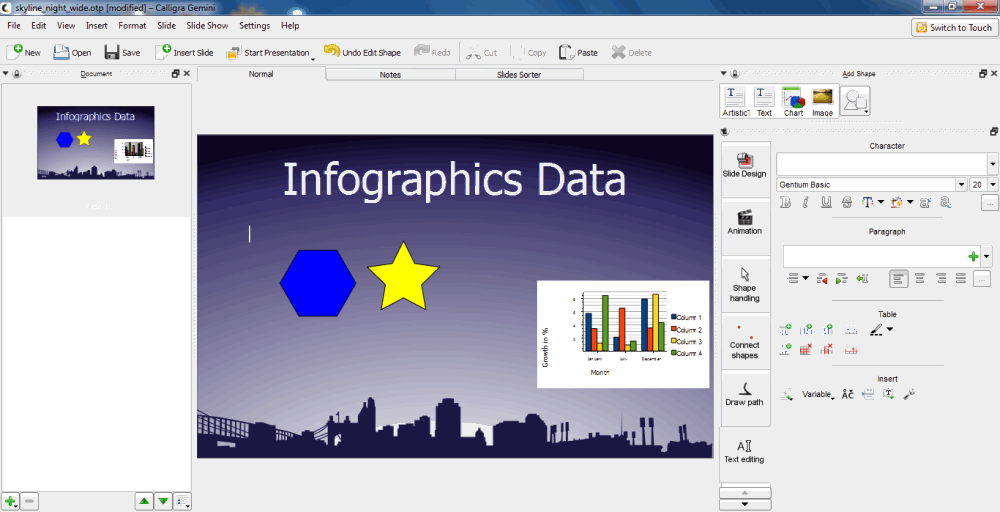This screenshot has width=1000, height=512.
Task: Select the Text editing tool
Action: [744, 453]
